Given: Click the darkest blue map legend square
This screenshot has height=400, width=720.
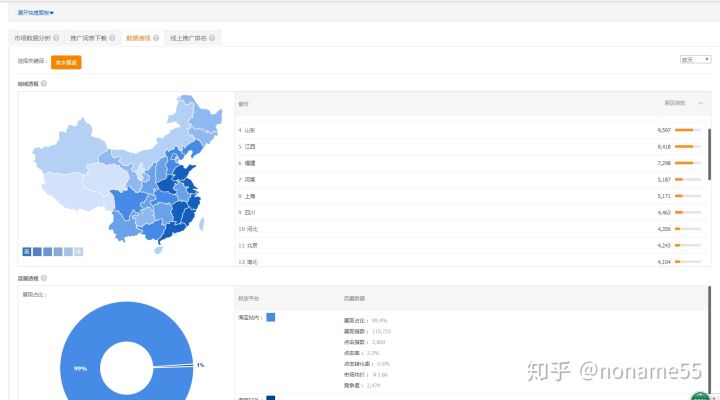Looking at the screenshot, I should [x=27, y=251].
